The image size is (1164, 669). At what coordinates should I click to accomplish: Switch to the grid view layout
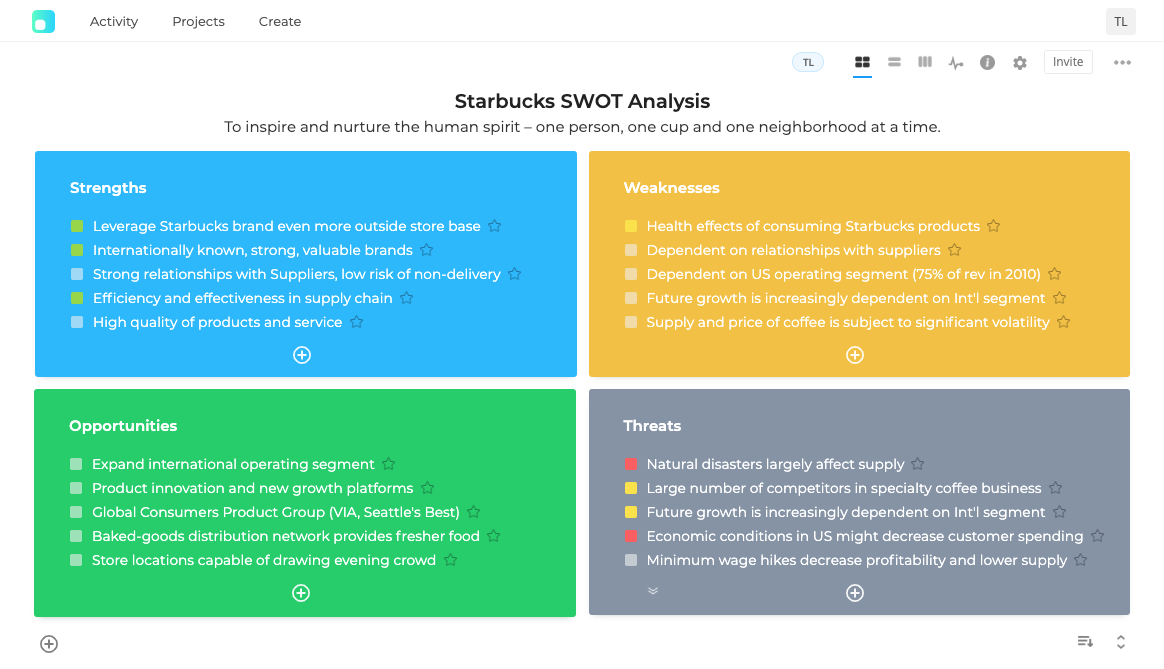862,61
